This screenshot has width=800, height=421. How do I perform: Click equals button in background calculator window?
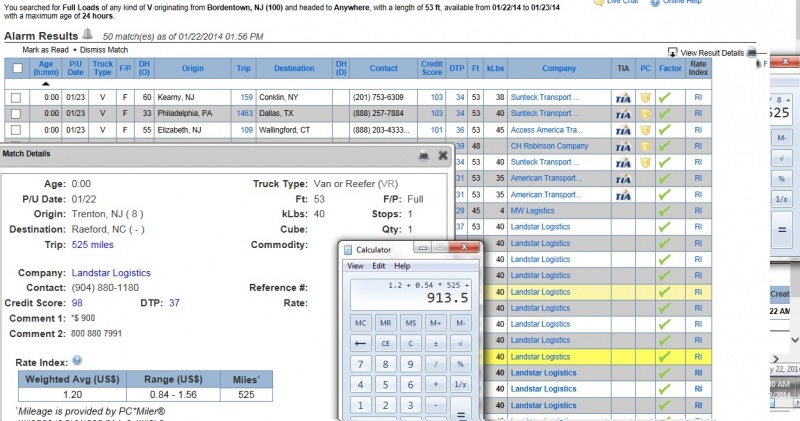coord(782,230)
